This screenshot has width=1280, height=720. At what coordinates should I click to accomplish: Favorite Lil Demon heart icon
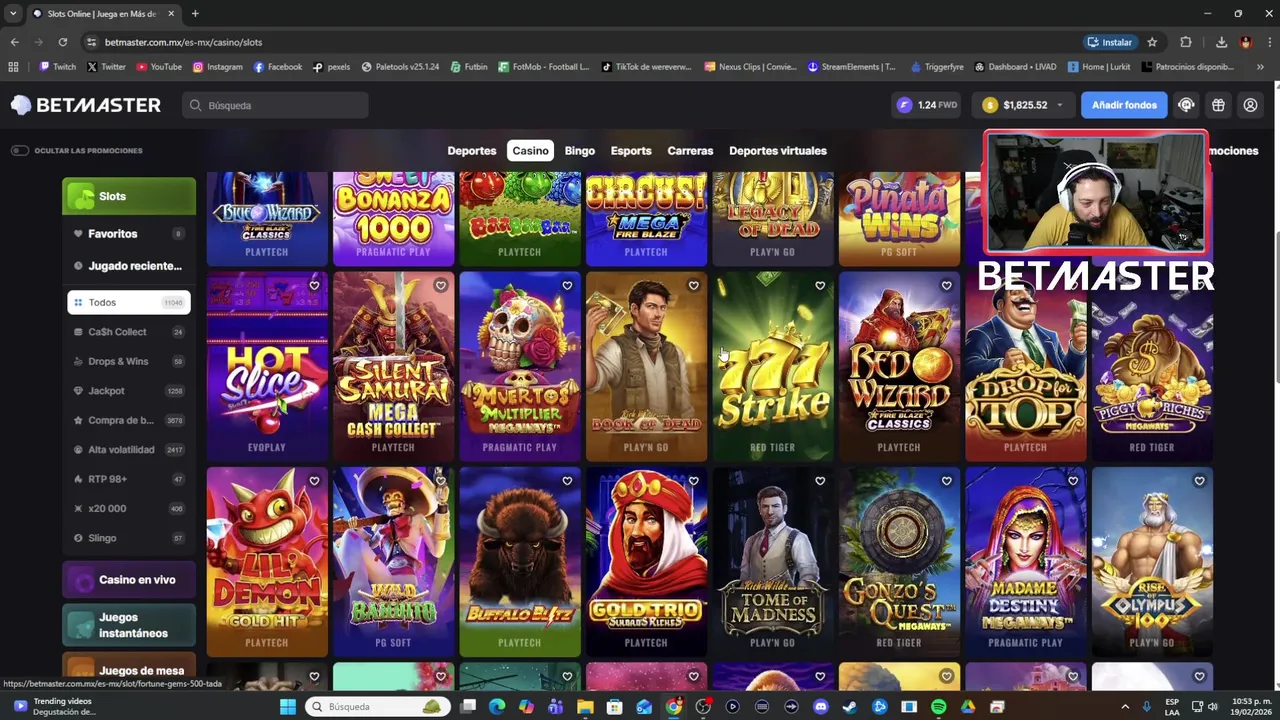point(314,481)
